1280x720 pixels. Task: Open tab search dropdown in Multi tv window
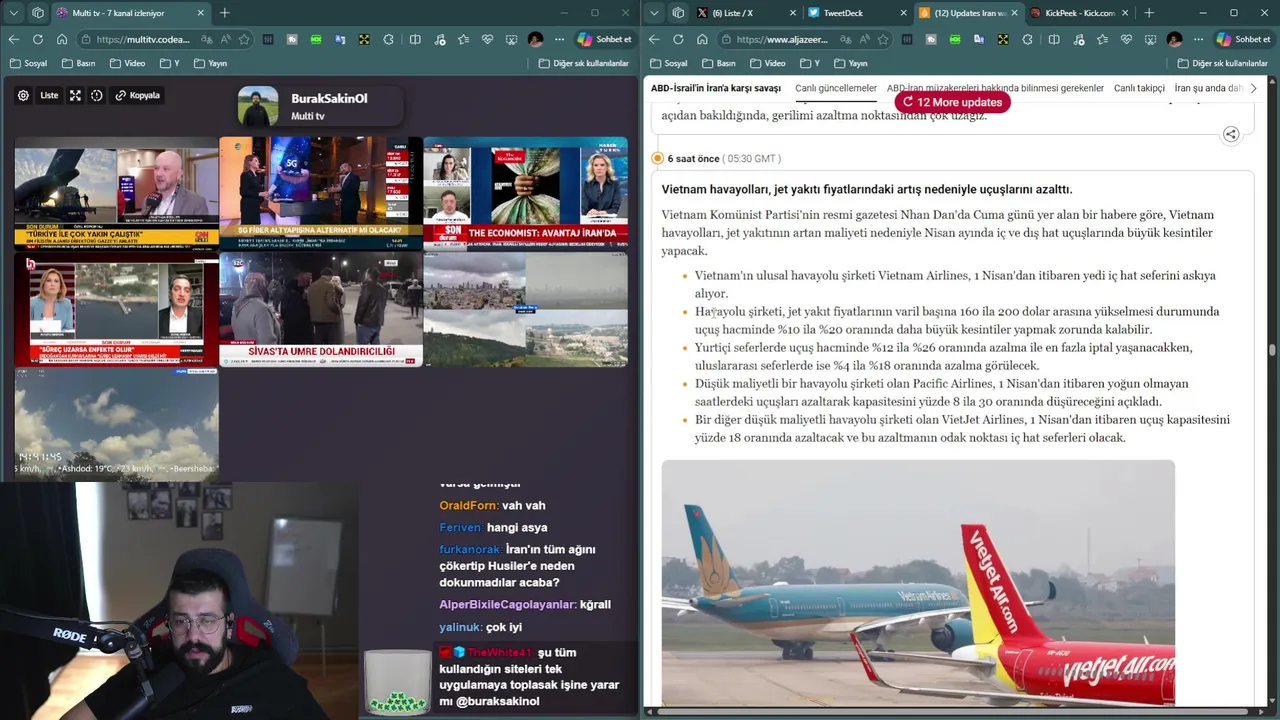[x=14, y=13]
